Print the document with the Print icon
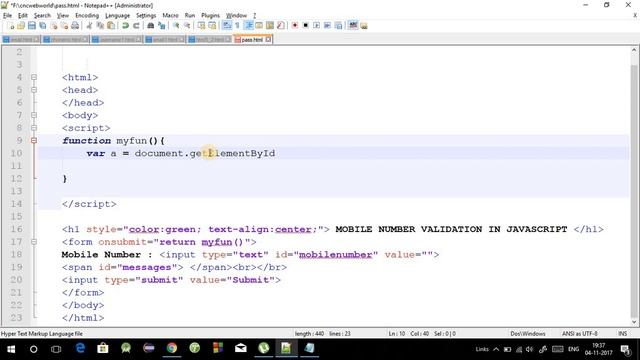 [x=75, y=25]
